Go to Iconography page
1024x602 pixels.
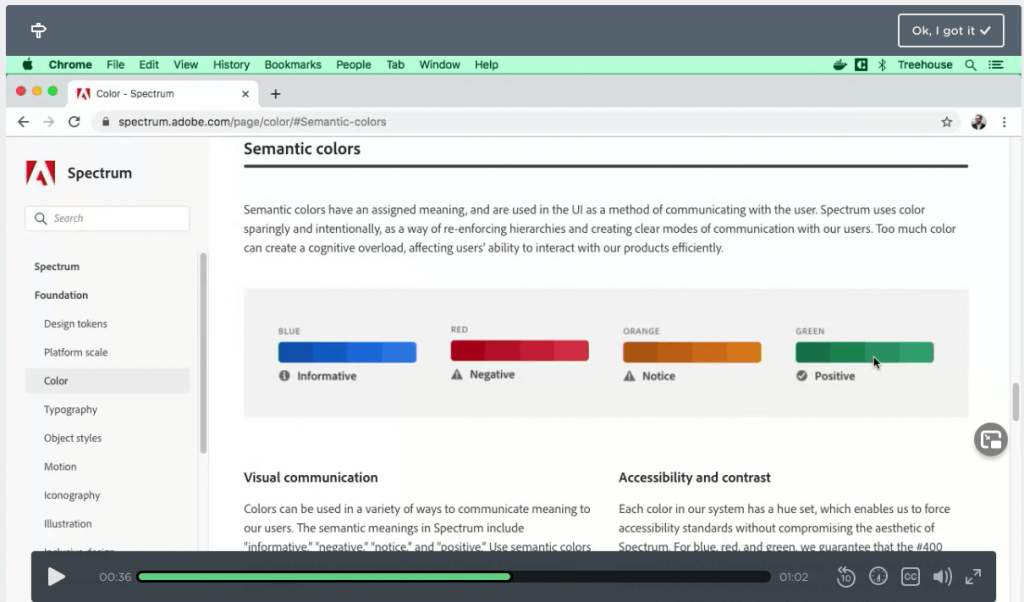(72, 496)
